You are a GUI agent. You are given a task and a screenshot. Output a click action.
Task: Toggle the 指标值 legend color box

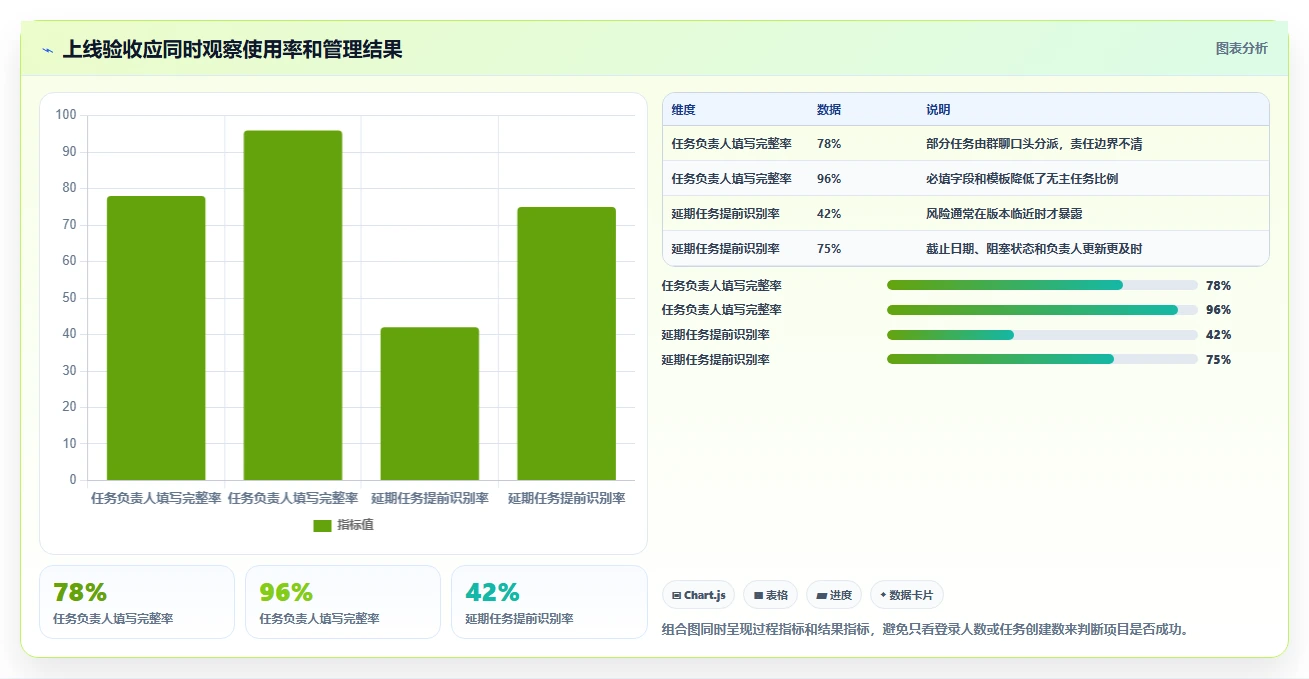(322, 525)
